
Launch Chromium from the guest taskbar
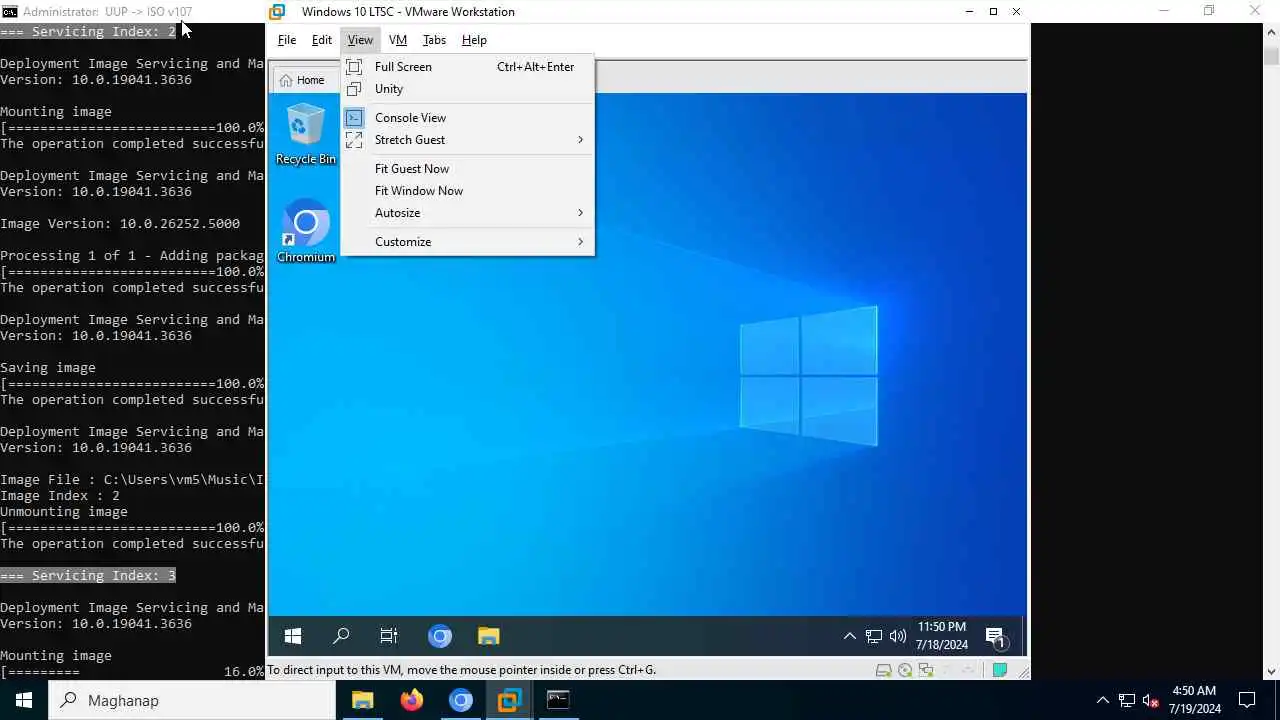440,636
